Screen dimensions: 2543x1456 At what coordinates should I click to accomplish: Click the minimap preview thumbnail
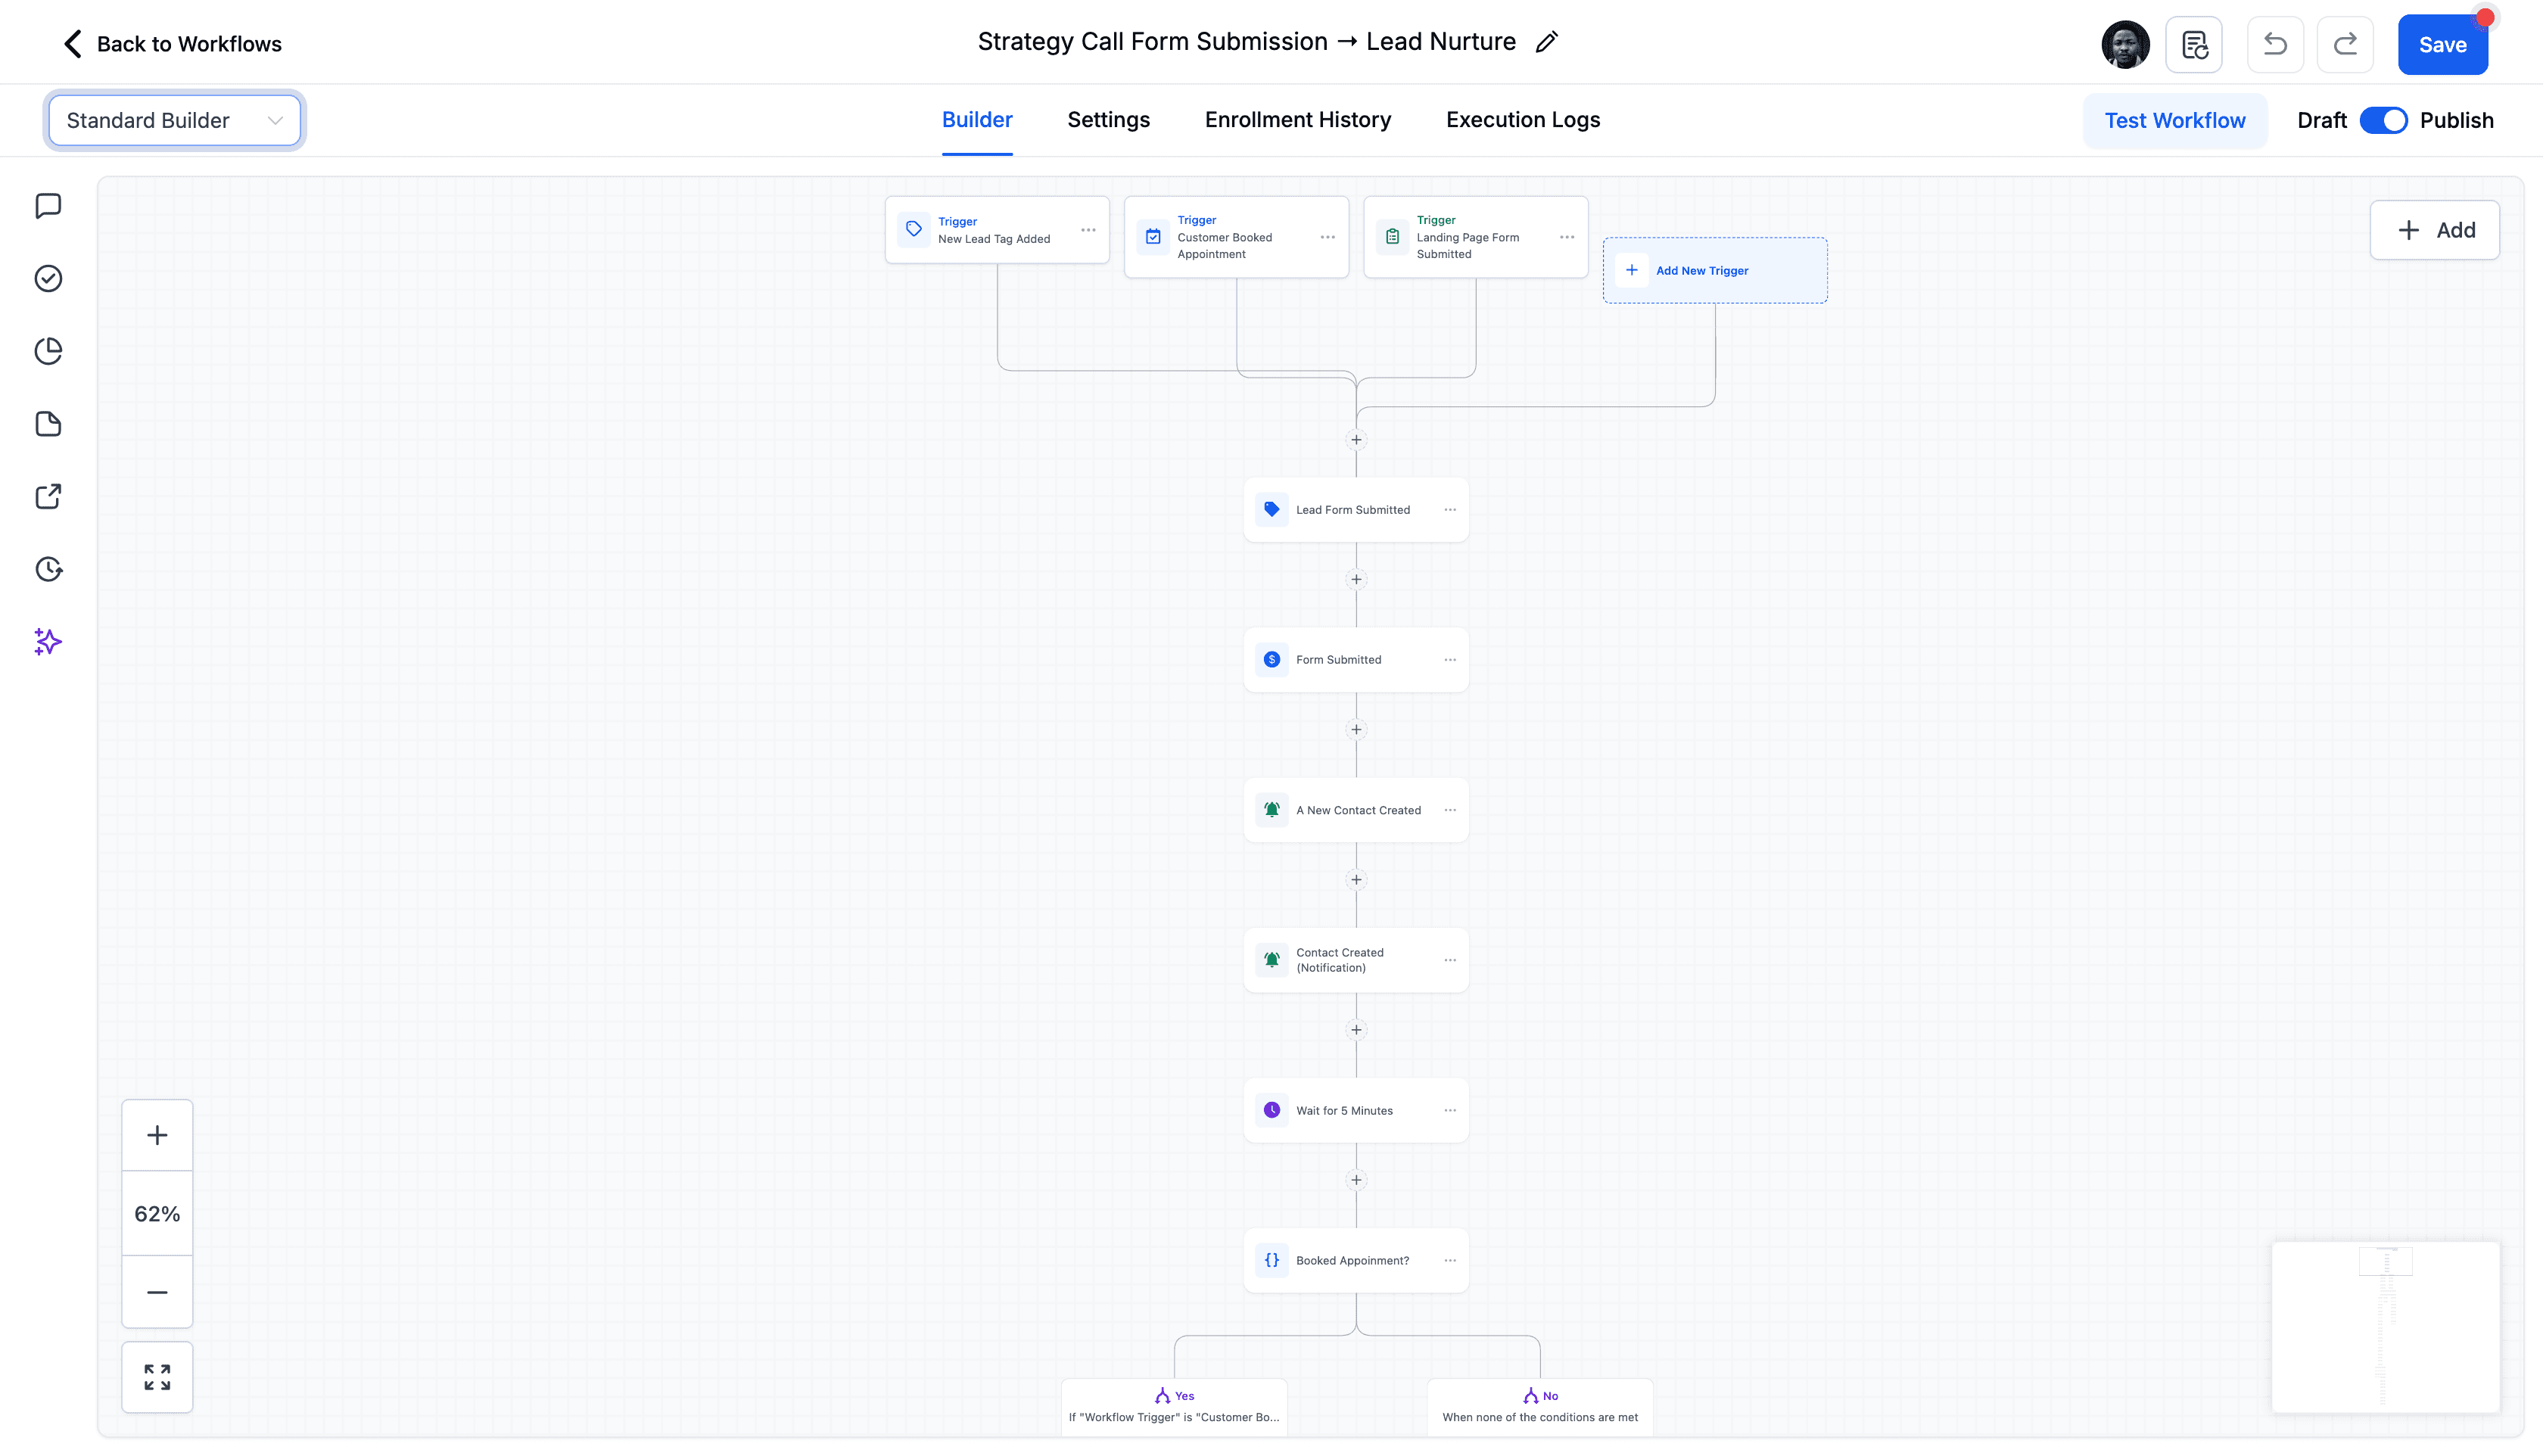point(2385,1326)
